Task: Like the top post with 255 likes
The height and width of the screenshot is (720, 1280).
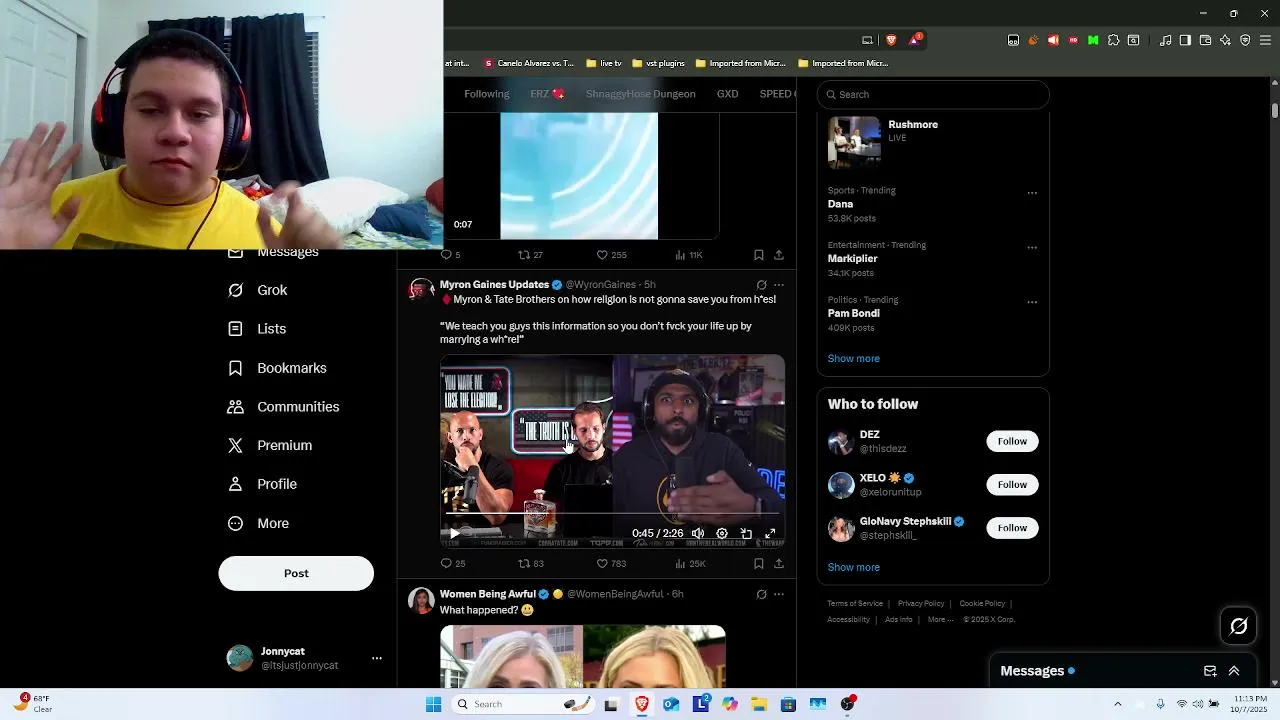Action: [x=611, y=255]
